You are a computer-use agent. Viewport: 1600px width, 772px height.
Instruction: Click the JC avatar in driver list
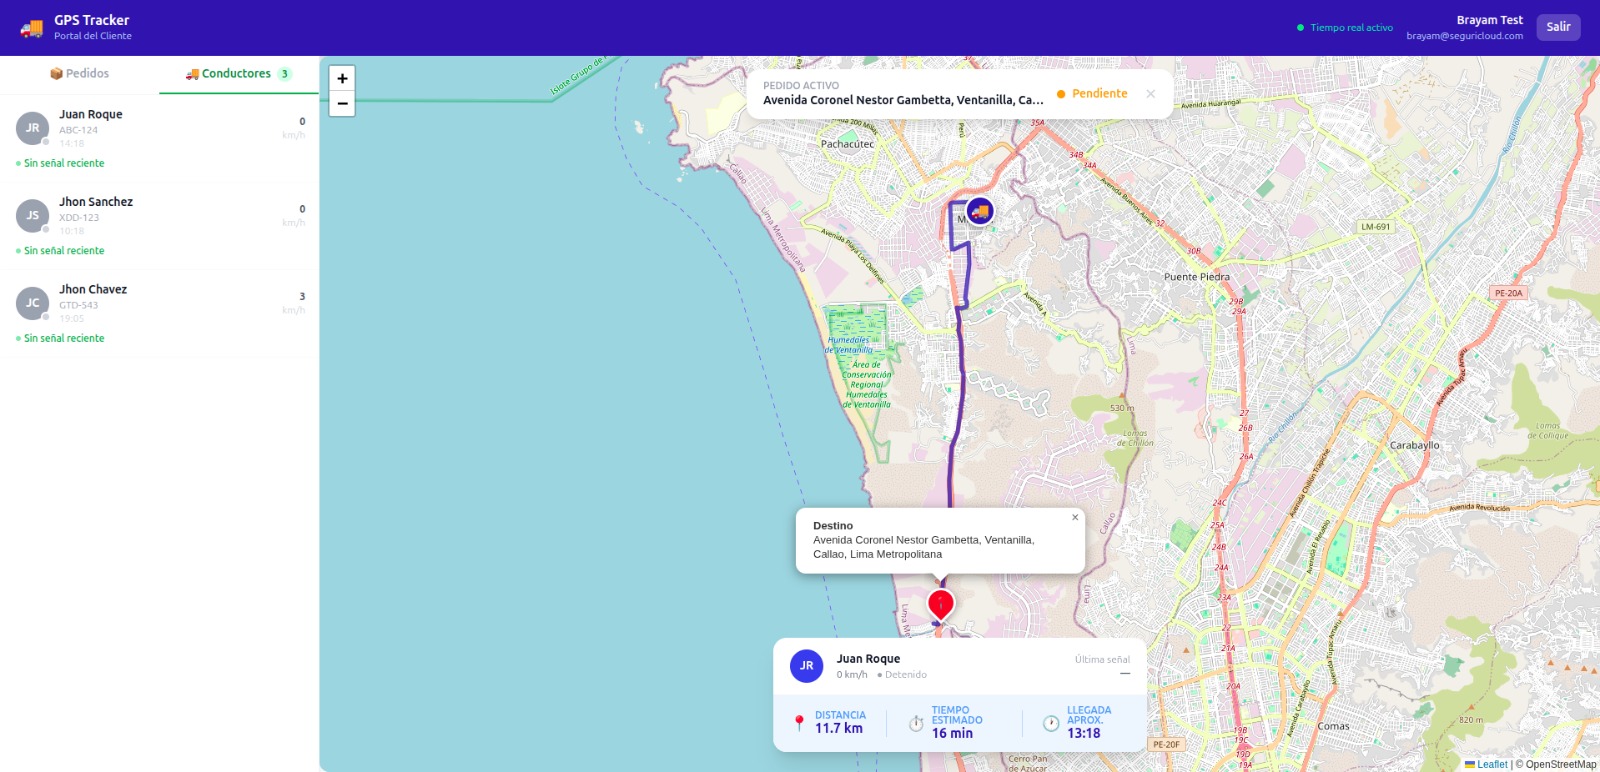click(x=33, y=303)
